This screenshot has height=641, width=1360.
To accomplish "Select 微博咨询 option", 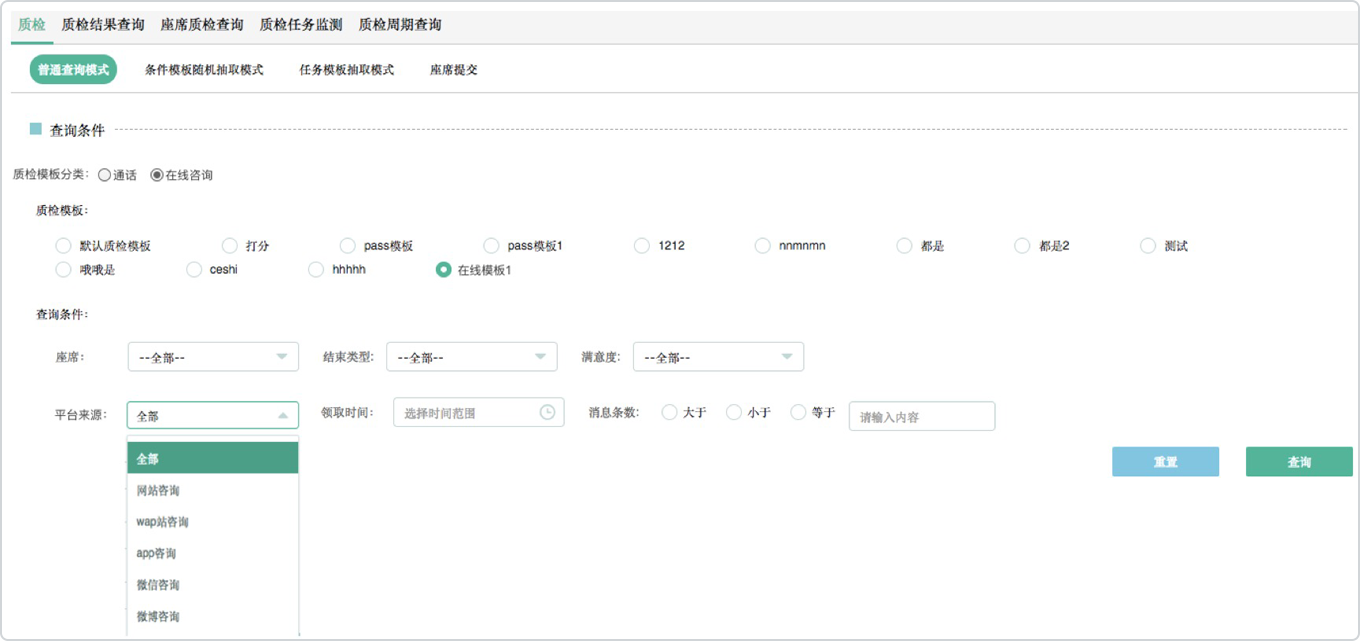I will 213,616.
